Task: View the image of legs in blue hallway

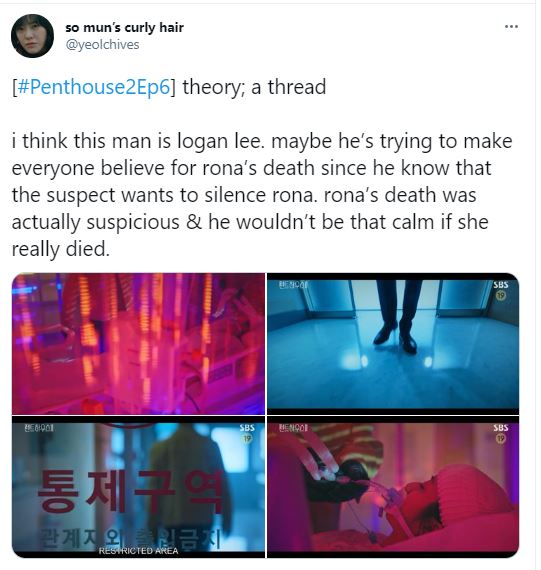Action: click(393, 344)
